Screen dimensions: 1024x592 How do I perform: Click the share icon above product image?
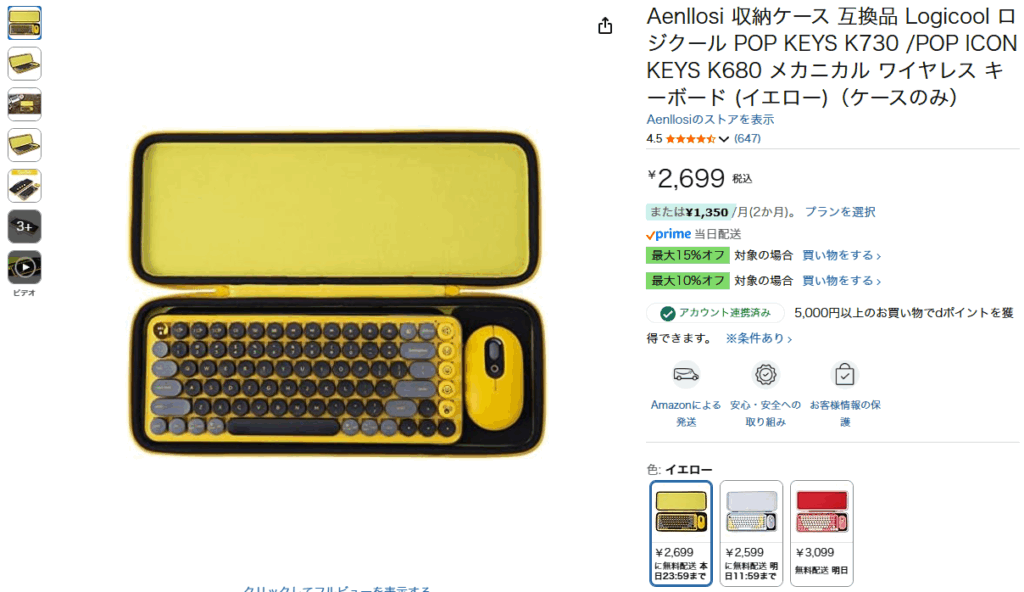tap(605, 25)
